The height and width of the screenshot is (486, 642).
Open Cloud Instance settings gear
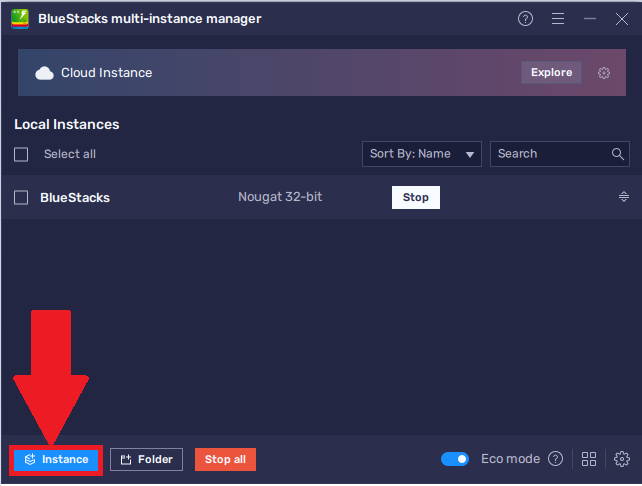point(604,73)
